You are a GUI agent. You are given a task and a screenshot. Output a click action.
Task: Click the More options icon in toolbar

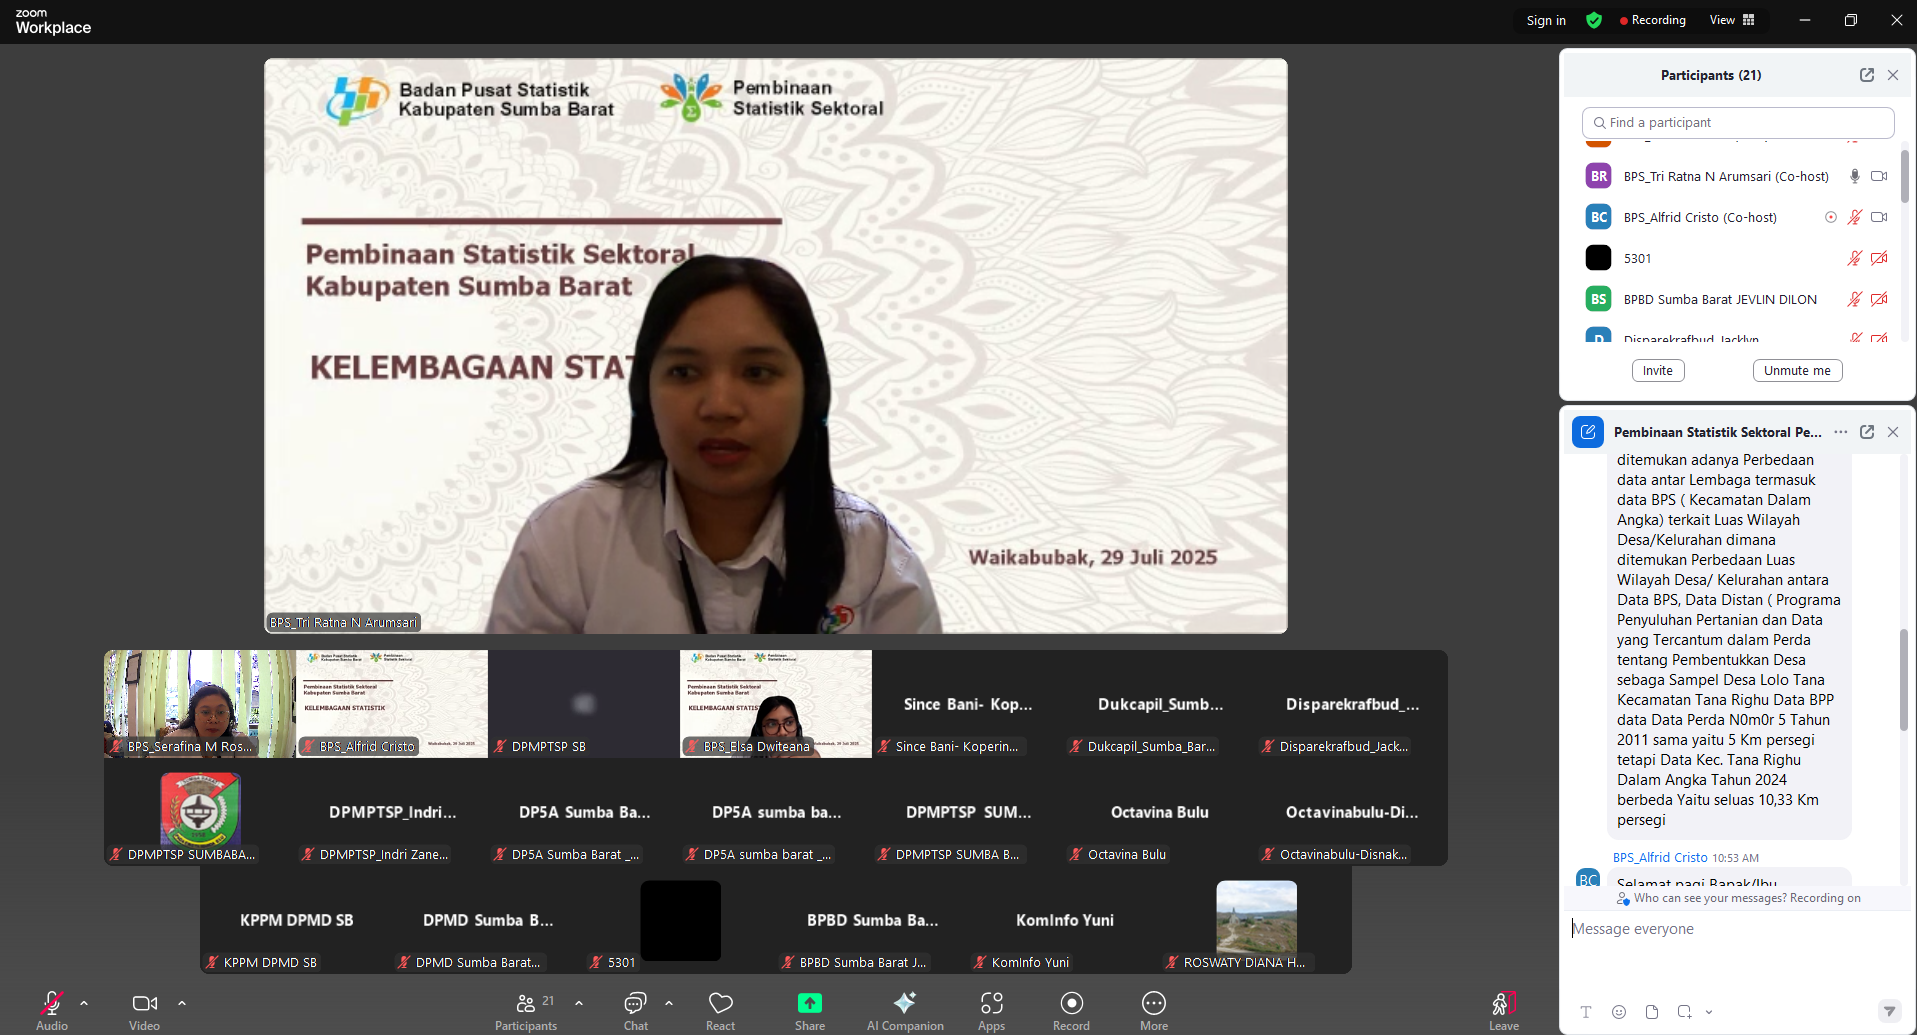(1153, 1004)
